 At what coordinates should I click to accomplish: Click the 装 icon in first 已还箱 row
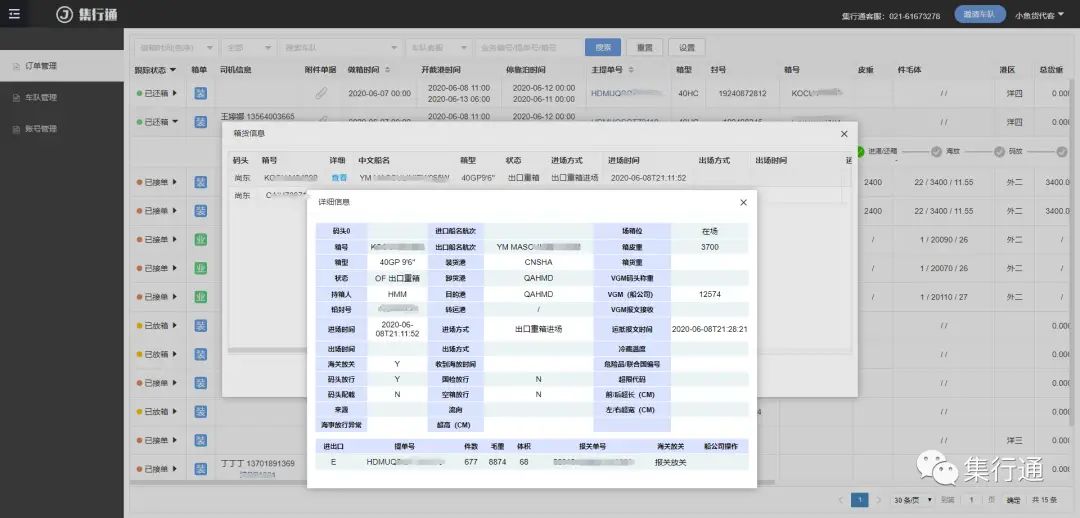click(200, 93)
